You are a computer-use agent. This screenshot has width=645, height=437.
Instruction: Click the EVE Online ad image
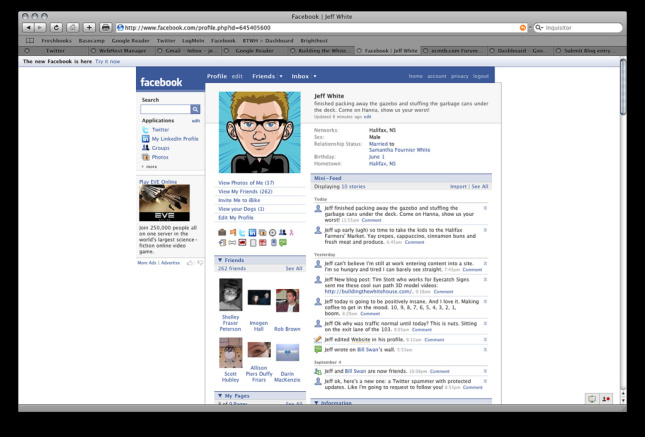(x=165, y=203)
